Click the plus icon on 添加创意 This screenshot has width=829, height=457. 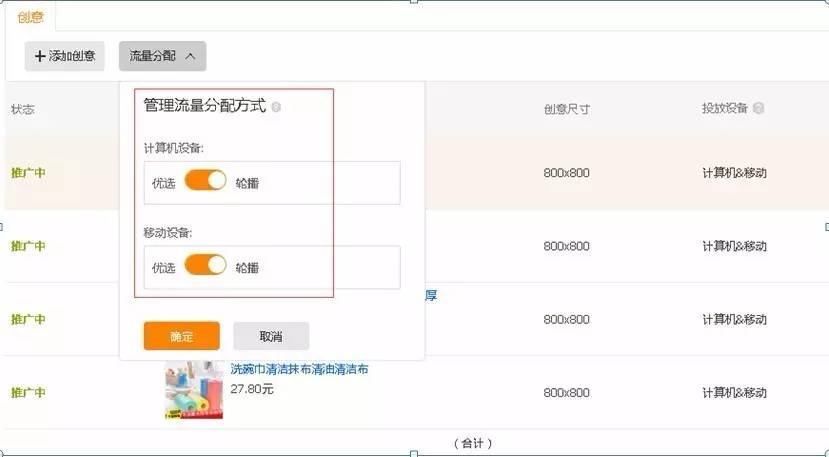40,56
